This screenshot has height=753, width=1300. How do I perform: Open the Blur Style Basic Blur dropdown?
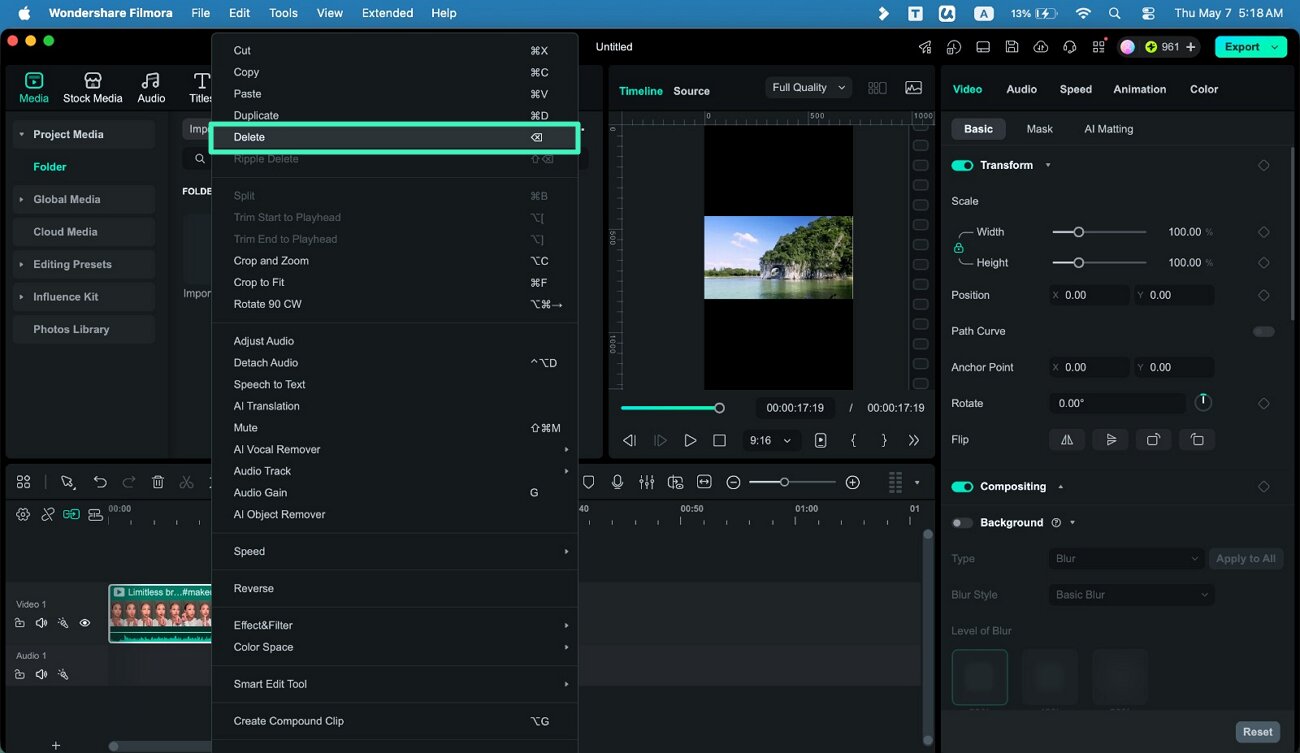pos(1131,595)
